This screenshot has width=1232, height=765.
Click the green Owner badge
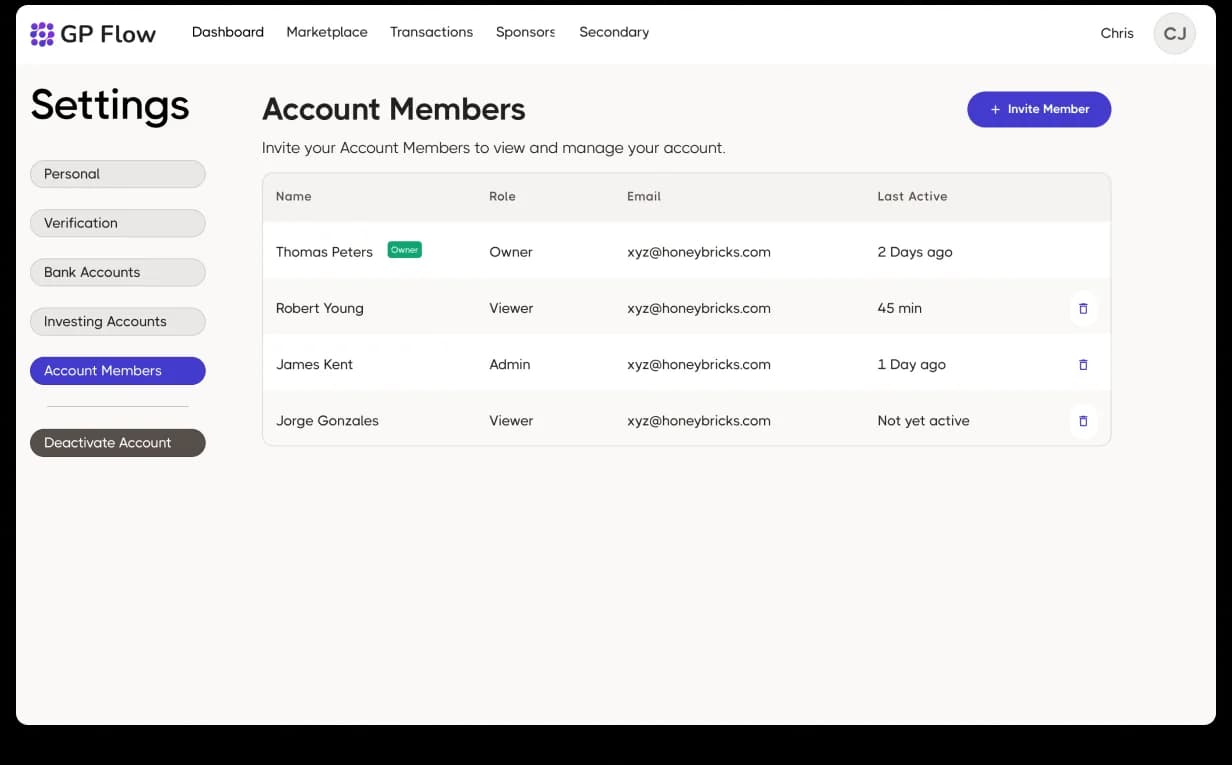point(404,250)
